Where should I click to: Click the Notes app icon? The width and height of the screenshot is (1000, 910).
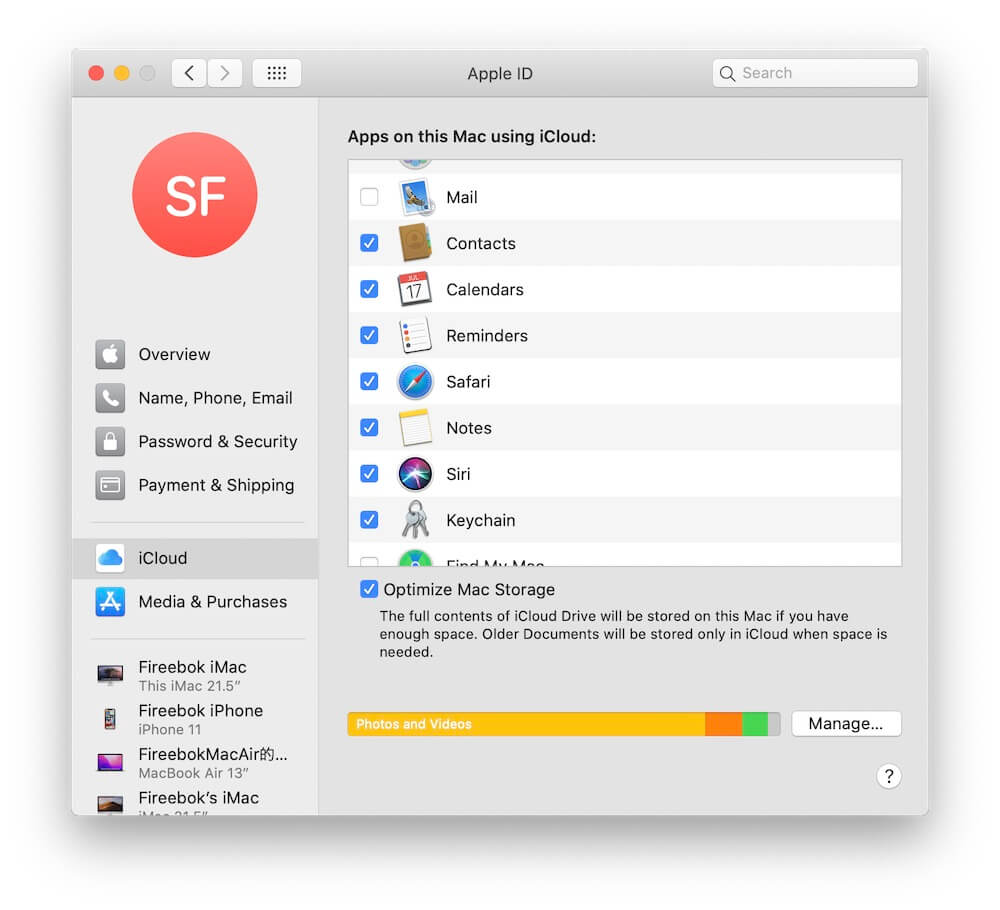click(415, 428)
